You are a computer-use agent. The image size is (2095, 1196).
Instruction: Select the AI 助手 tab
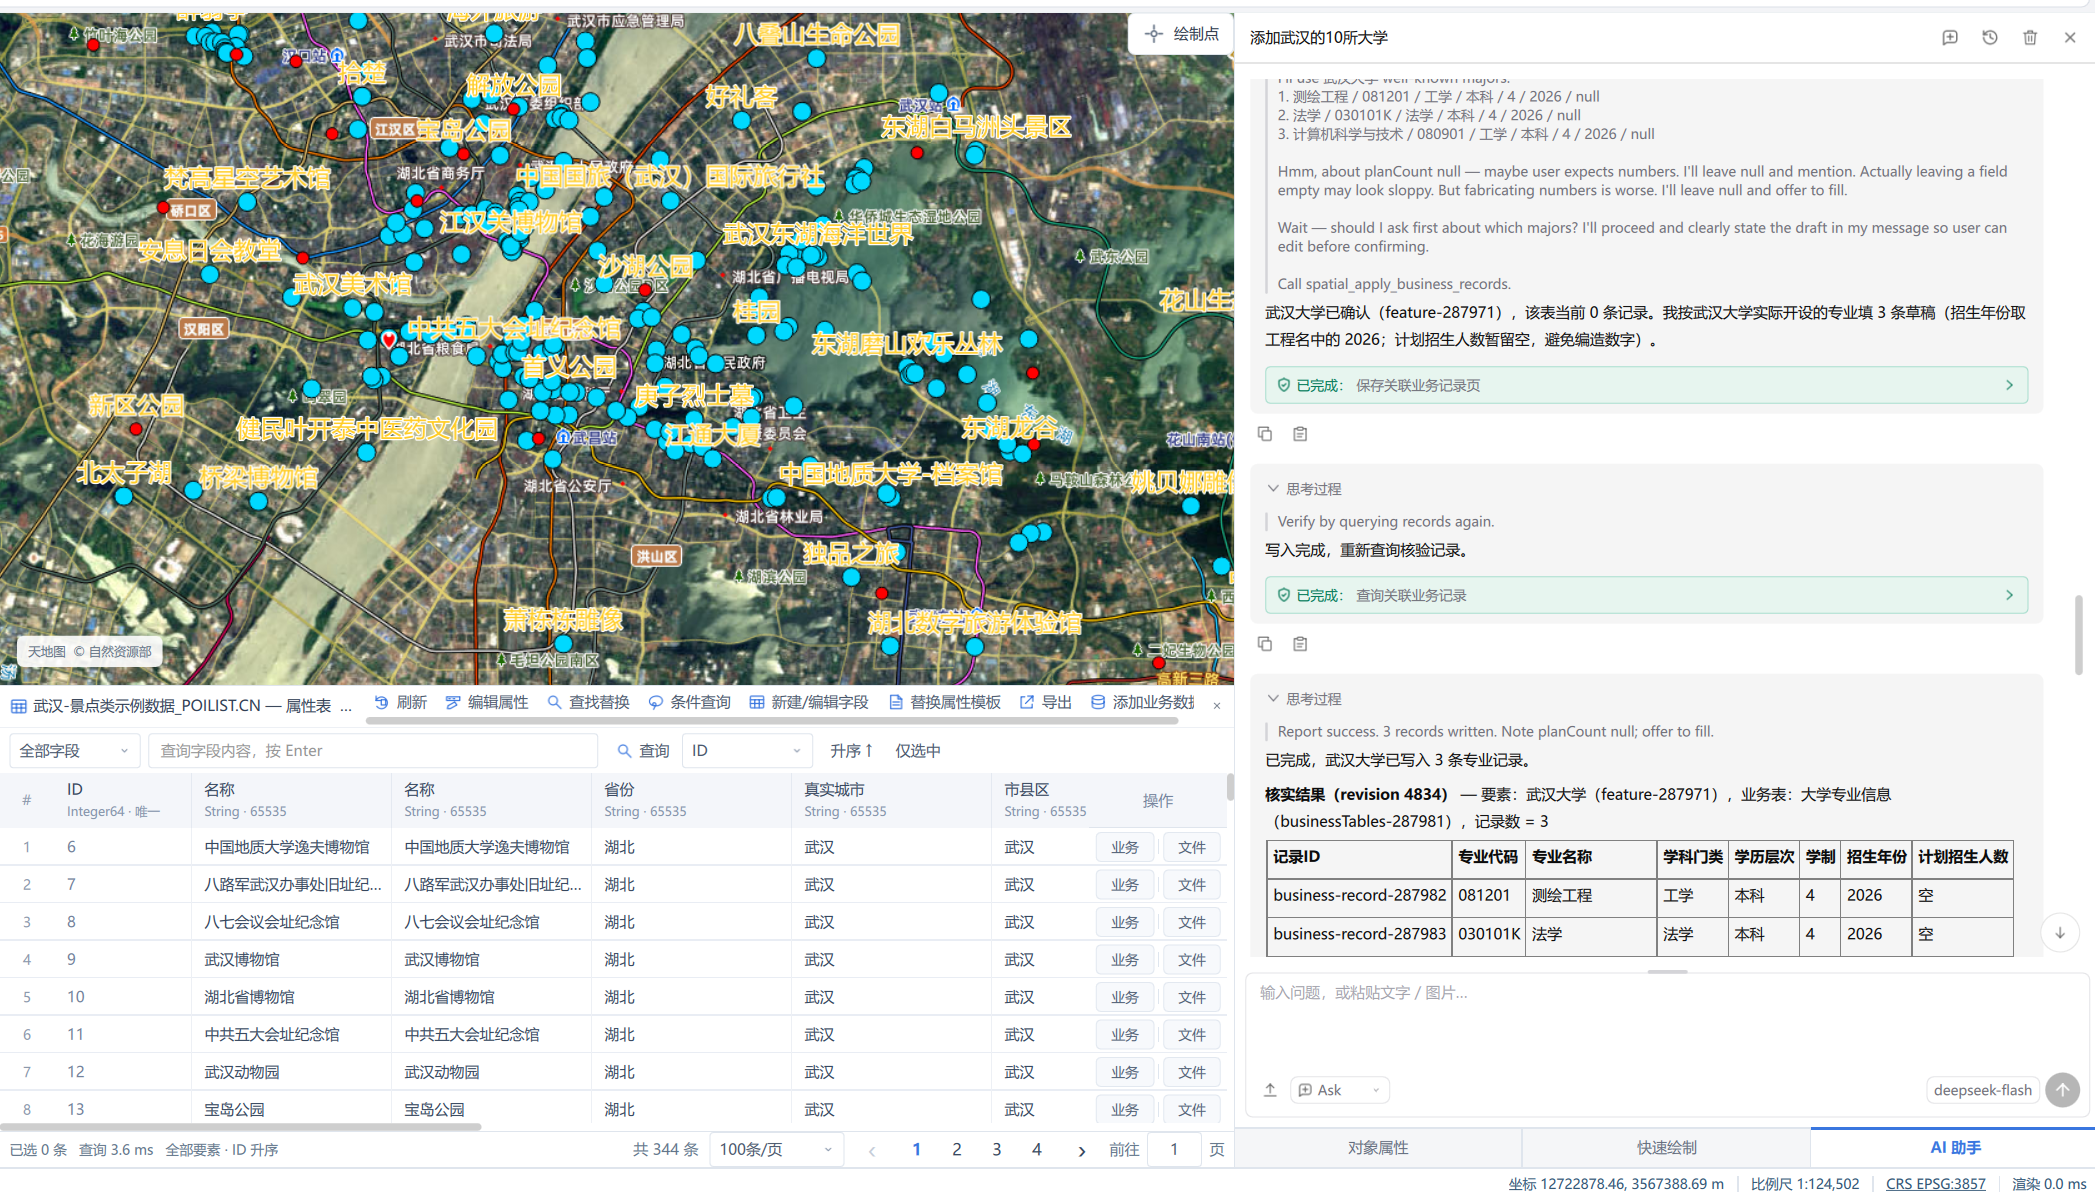(1954, 1147)
